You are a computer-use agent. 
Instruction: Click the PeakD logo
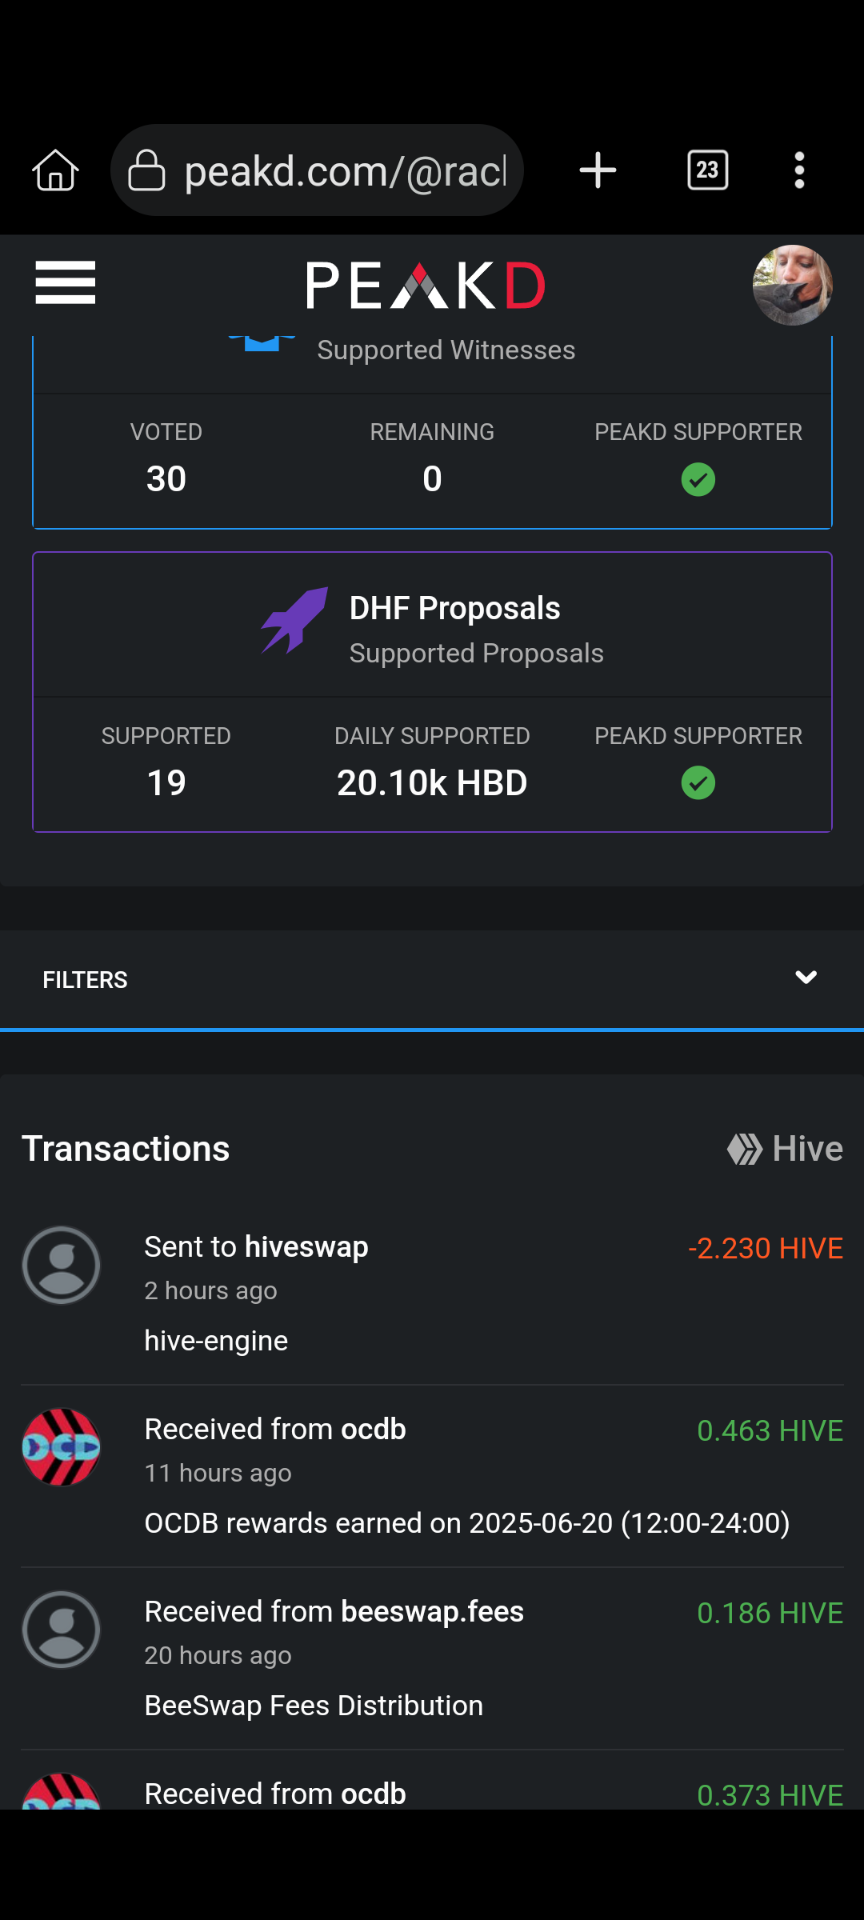[x=425, y=286]
